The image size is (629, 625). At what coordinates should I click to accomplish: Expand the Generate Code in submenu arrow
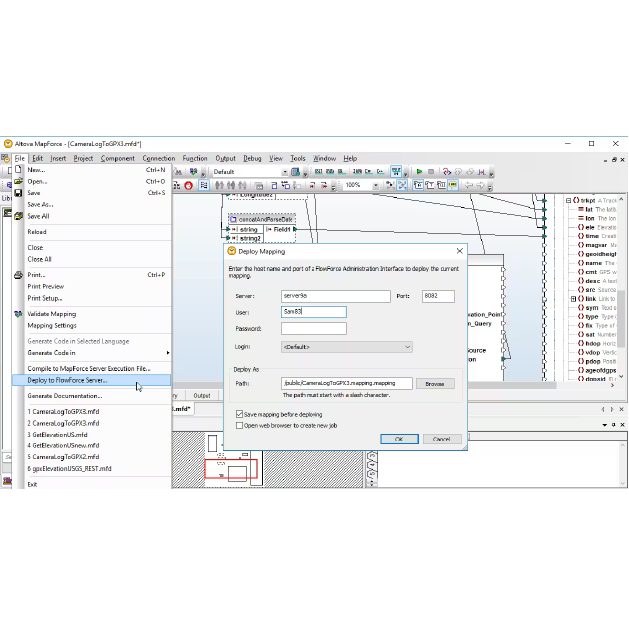(168, 353)
